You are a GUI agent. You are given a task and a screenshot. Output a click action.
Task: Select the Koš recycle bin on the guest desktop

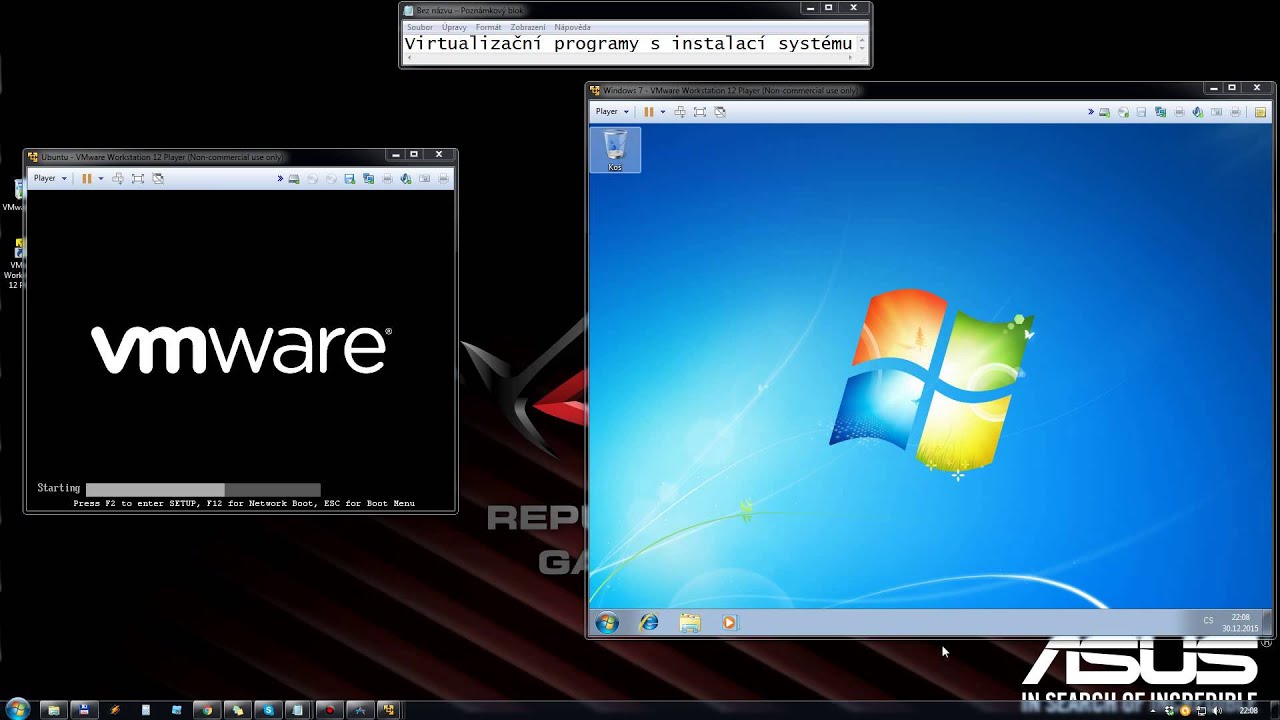click(x=615, y=150)
